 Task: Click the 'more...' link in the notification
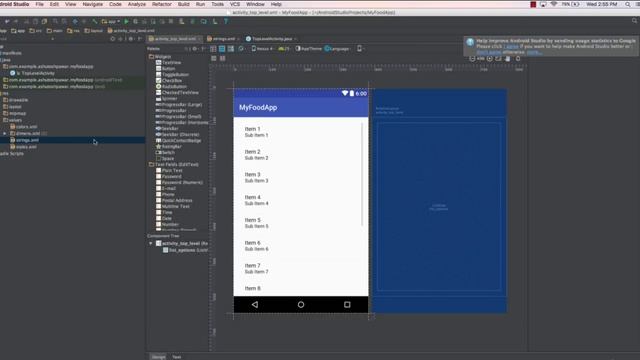click(x=534, y=52)
